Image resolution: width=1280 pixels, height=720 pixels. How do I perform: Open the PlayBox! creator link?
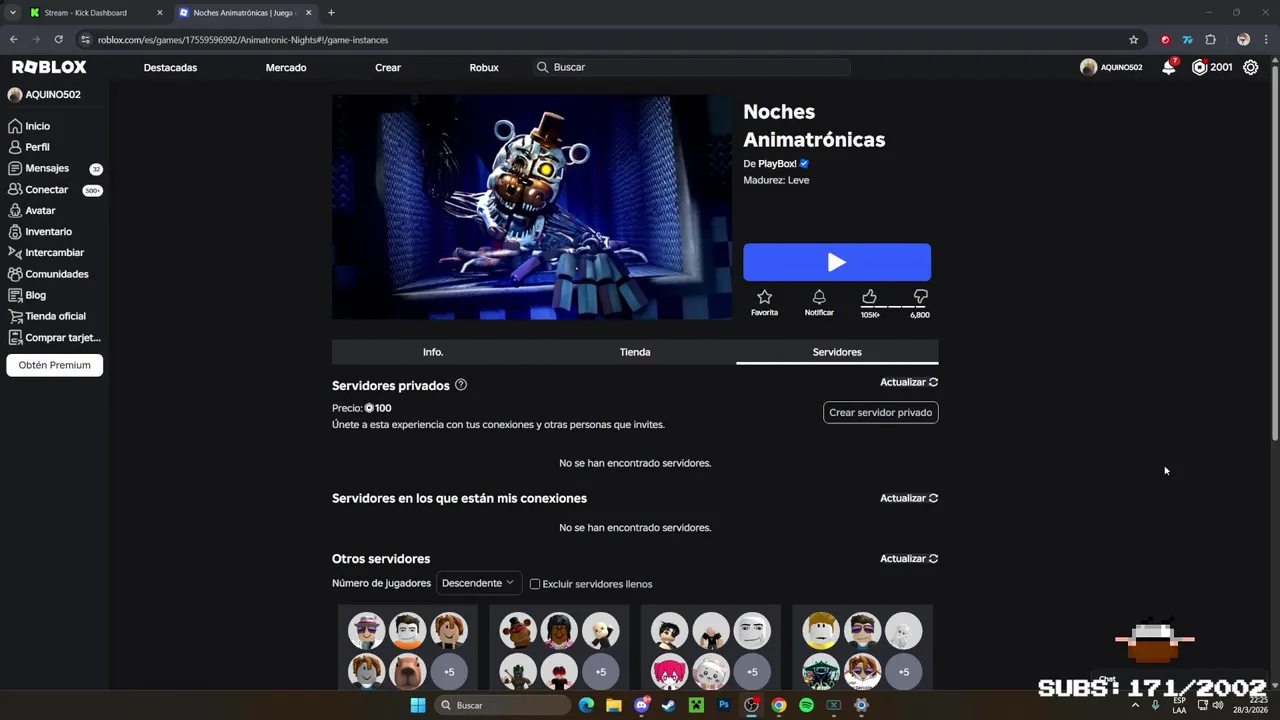tap(777, 164)
